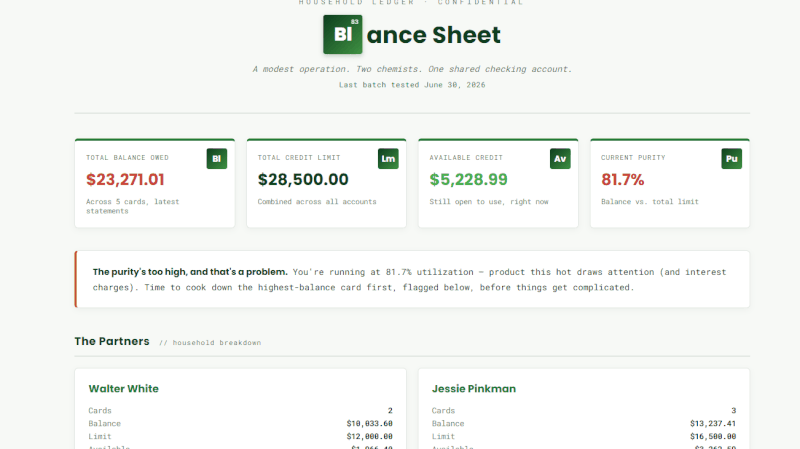The image size is (800, 449).
Task: Click the Bl element logo tile
Action: (342, 34)
